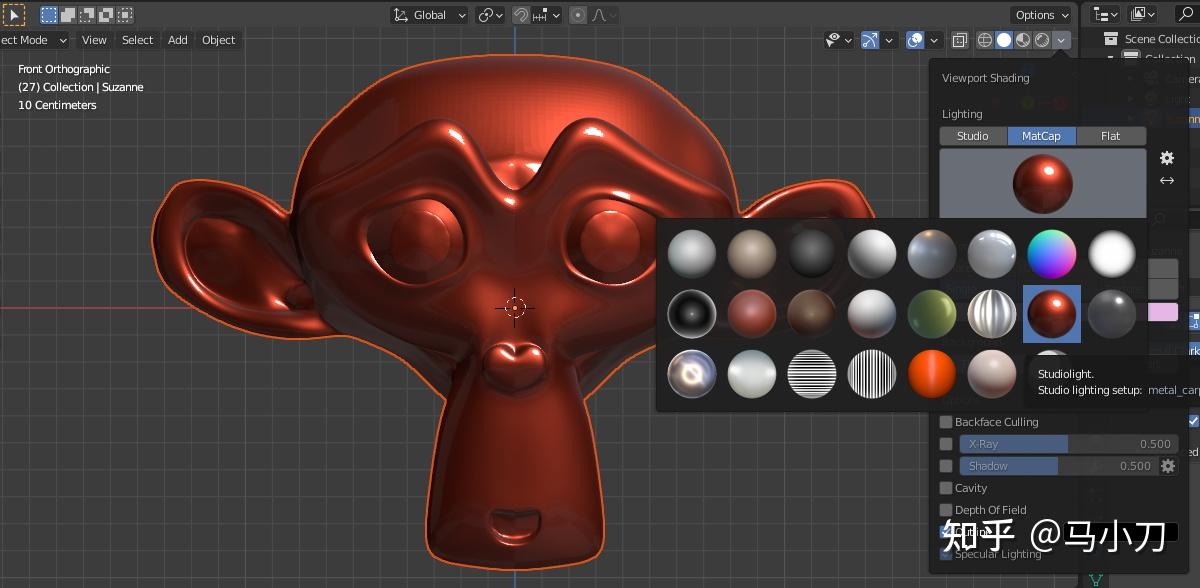
Task: Open the Add menu
Action: pos(177,40)
